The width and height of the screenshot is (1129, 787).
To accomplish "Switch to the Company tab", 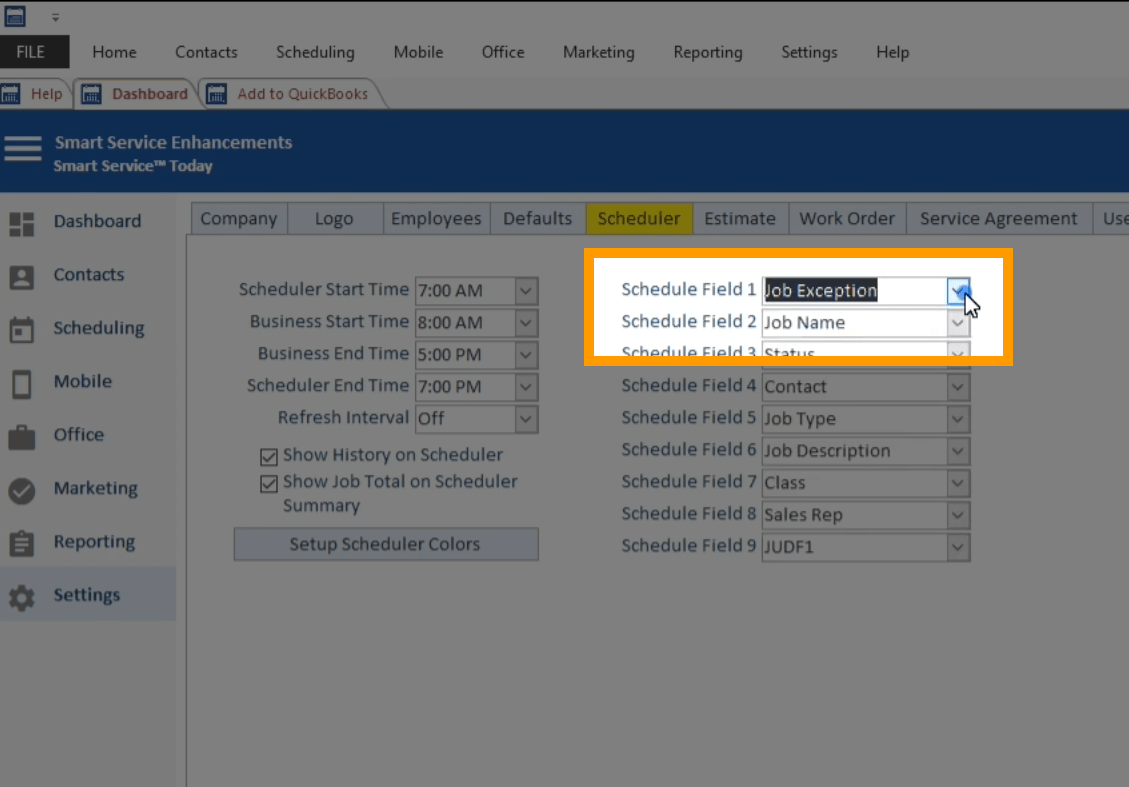I will coord(239,219).
